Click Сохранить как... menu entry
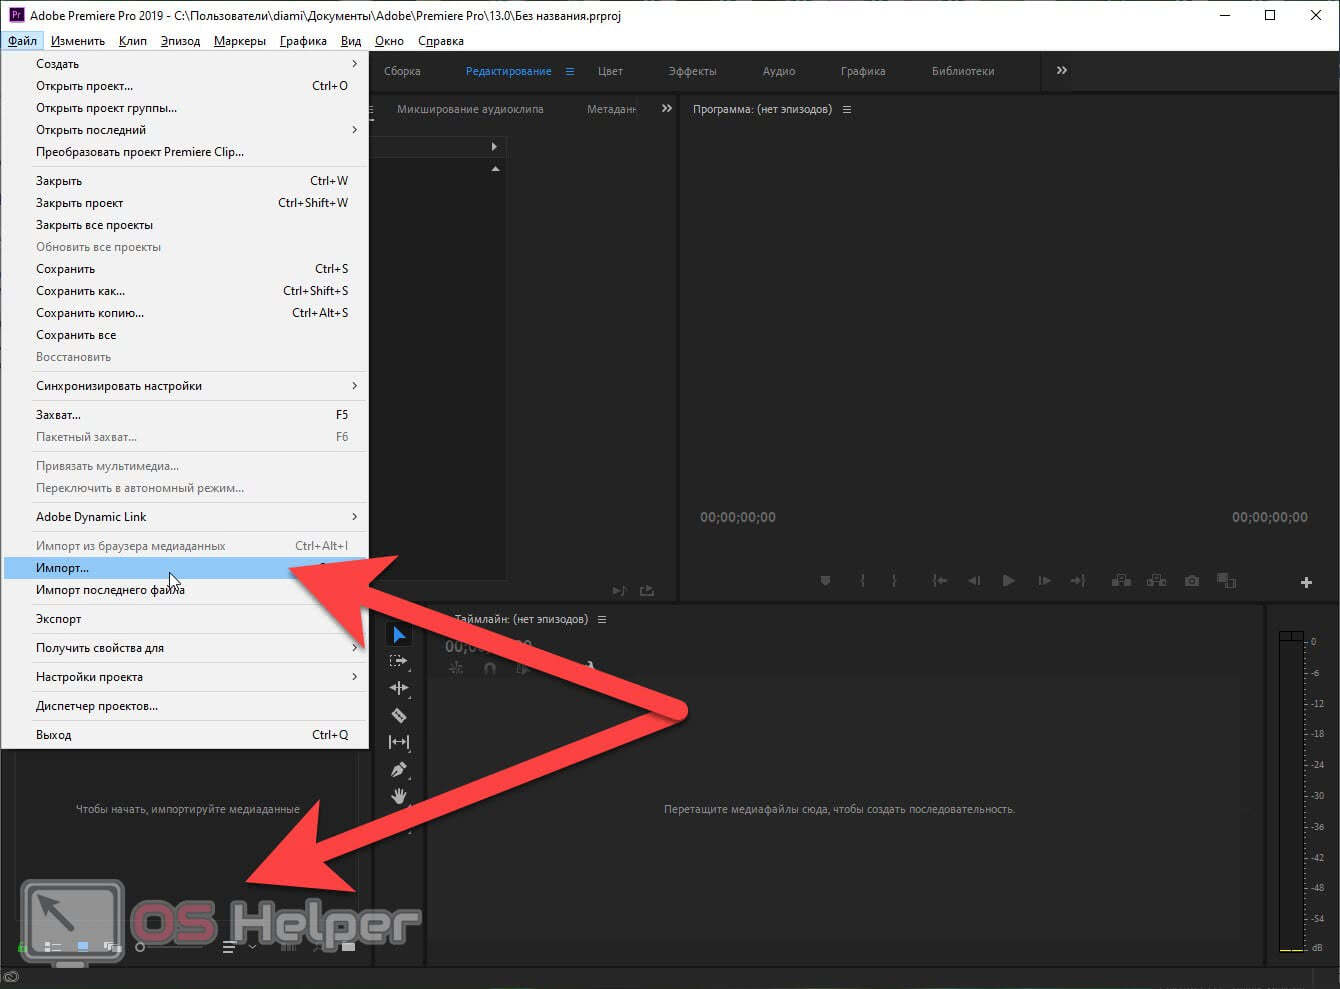Screen dimensions: 1340x989 click(80, 291)
